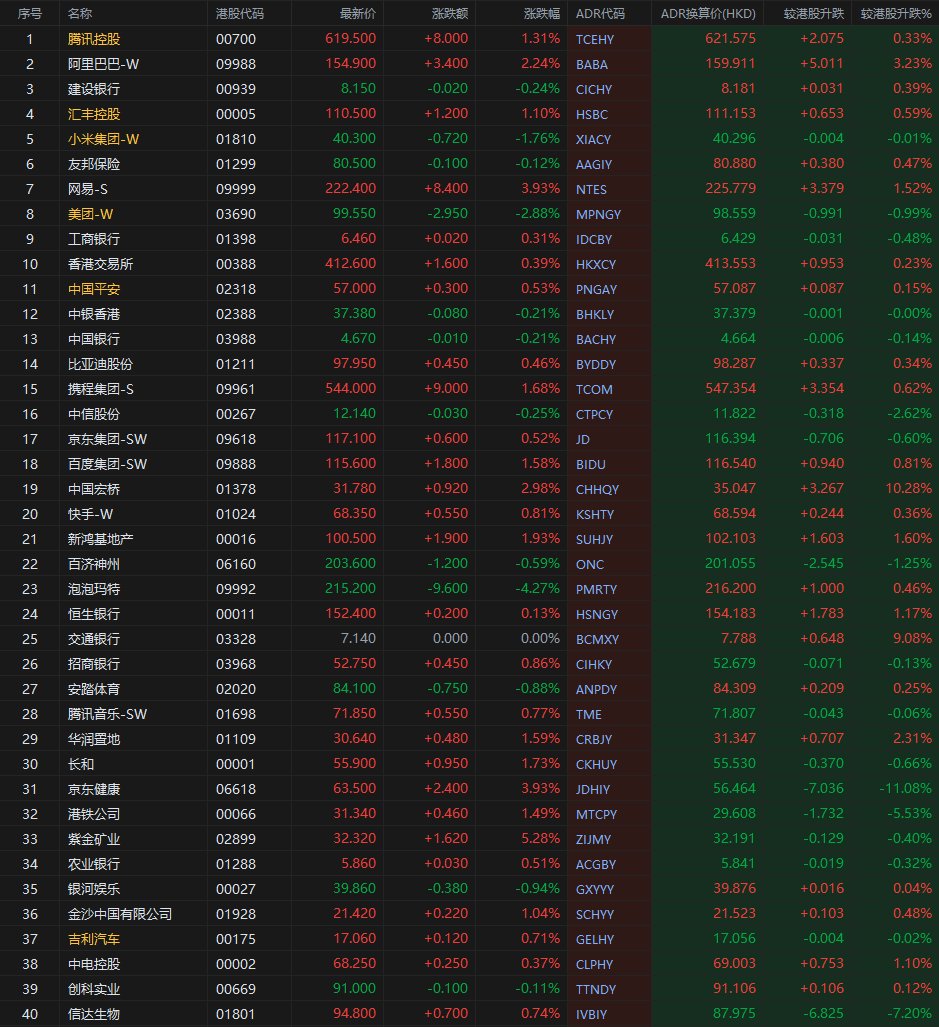Image resolution: width=939 pixels, height=1027 pixels.
Task: Click the 序号 column header
Action: [x=29, y=14]
